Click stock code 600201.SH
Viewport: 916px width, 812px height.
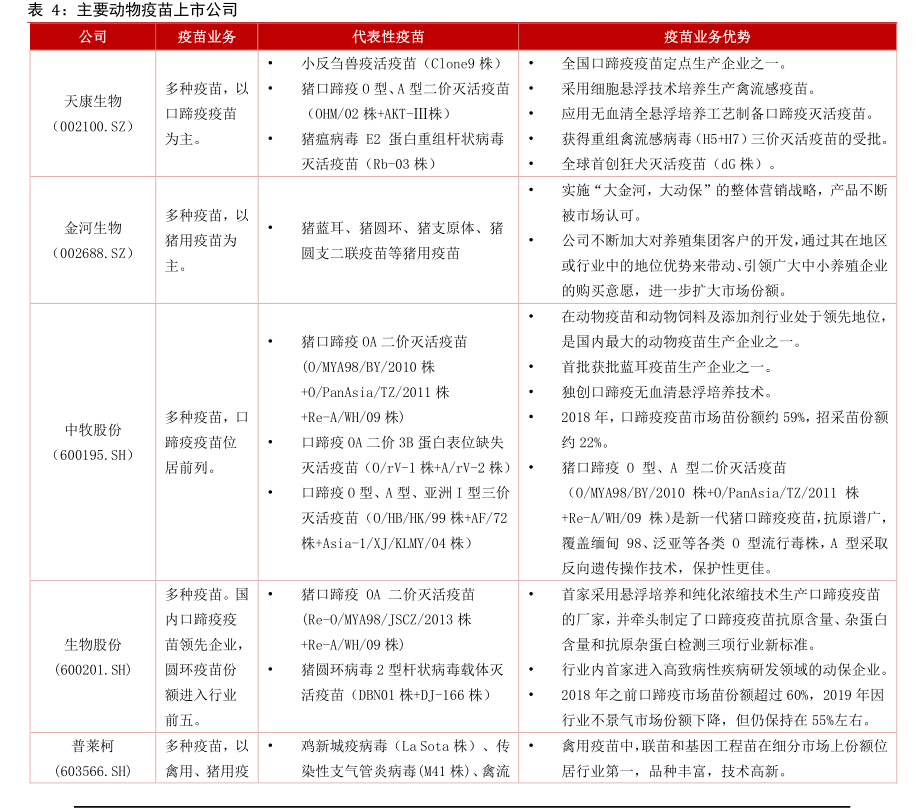point(92,669)
